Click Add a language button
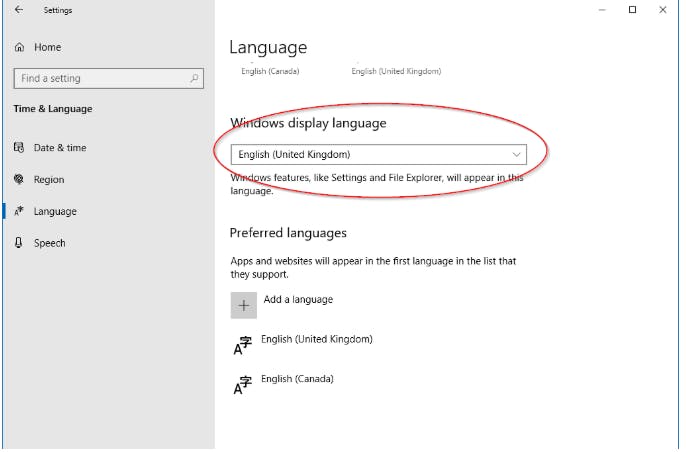Screen dimensions: 686x452 pyautogui.click(x=298, y=300)
